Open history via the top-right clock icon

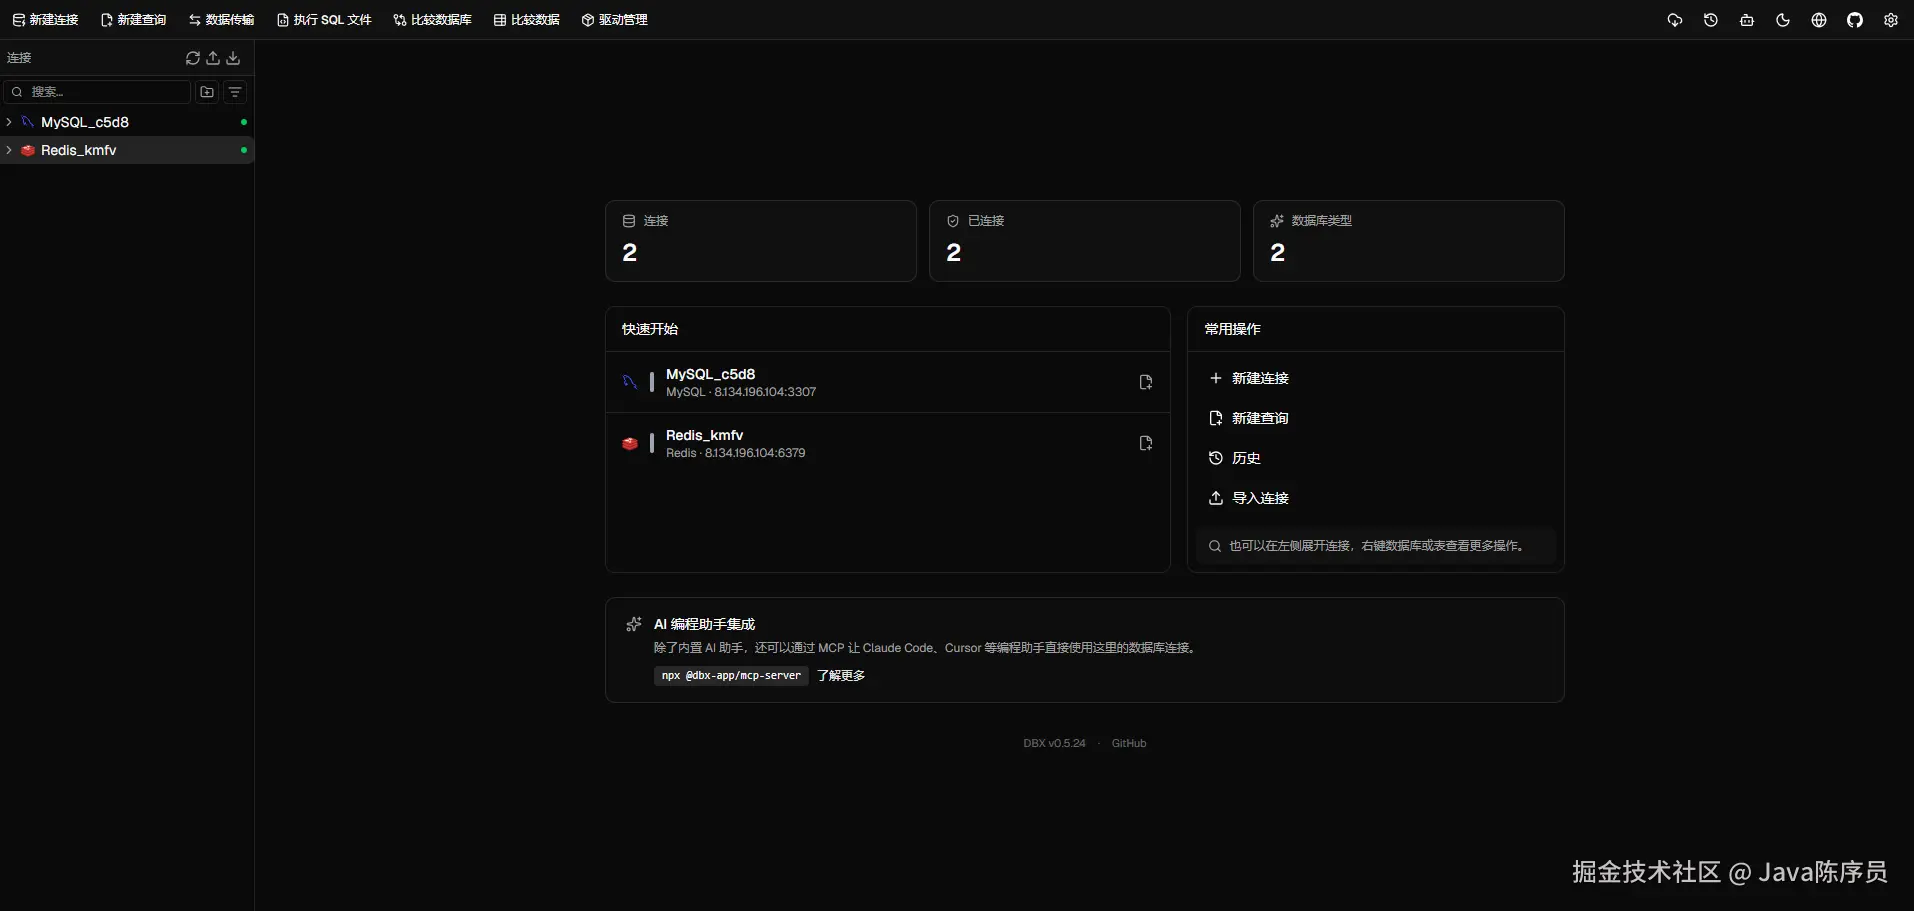tap(1711, 20)
